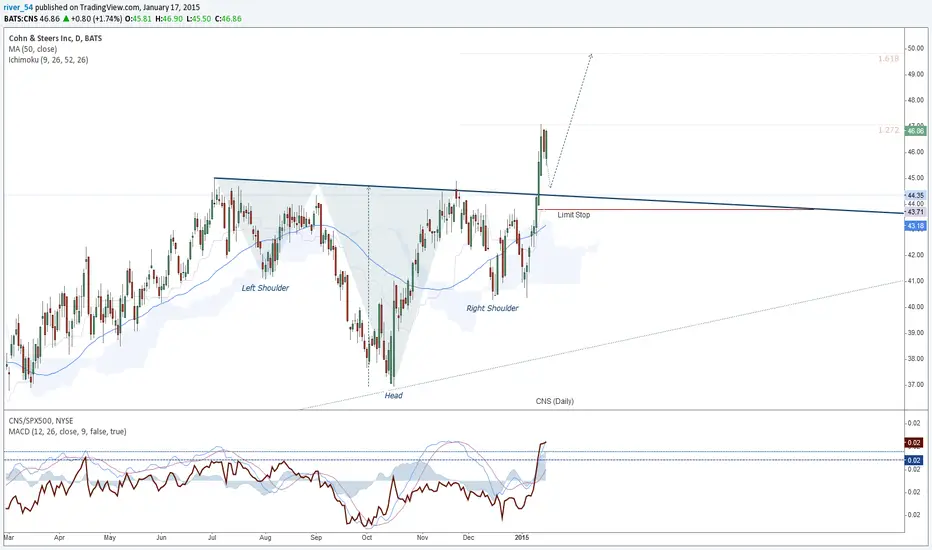
Task: Click the blue 43.18 MA price tag
Action: click(x=915, y=226)
